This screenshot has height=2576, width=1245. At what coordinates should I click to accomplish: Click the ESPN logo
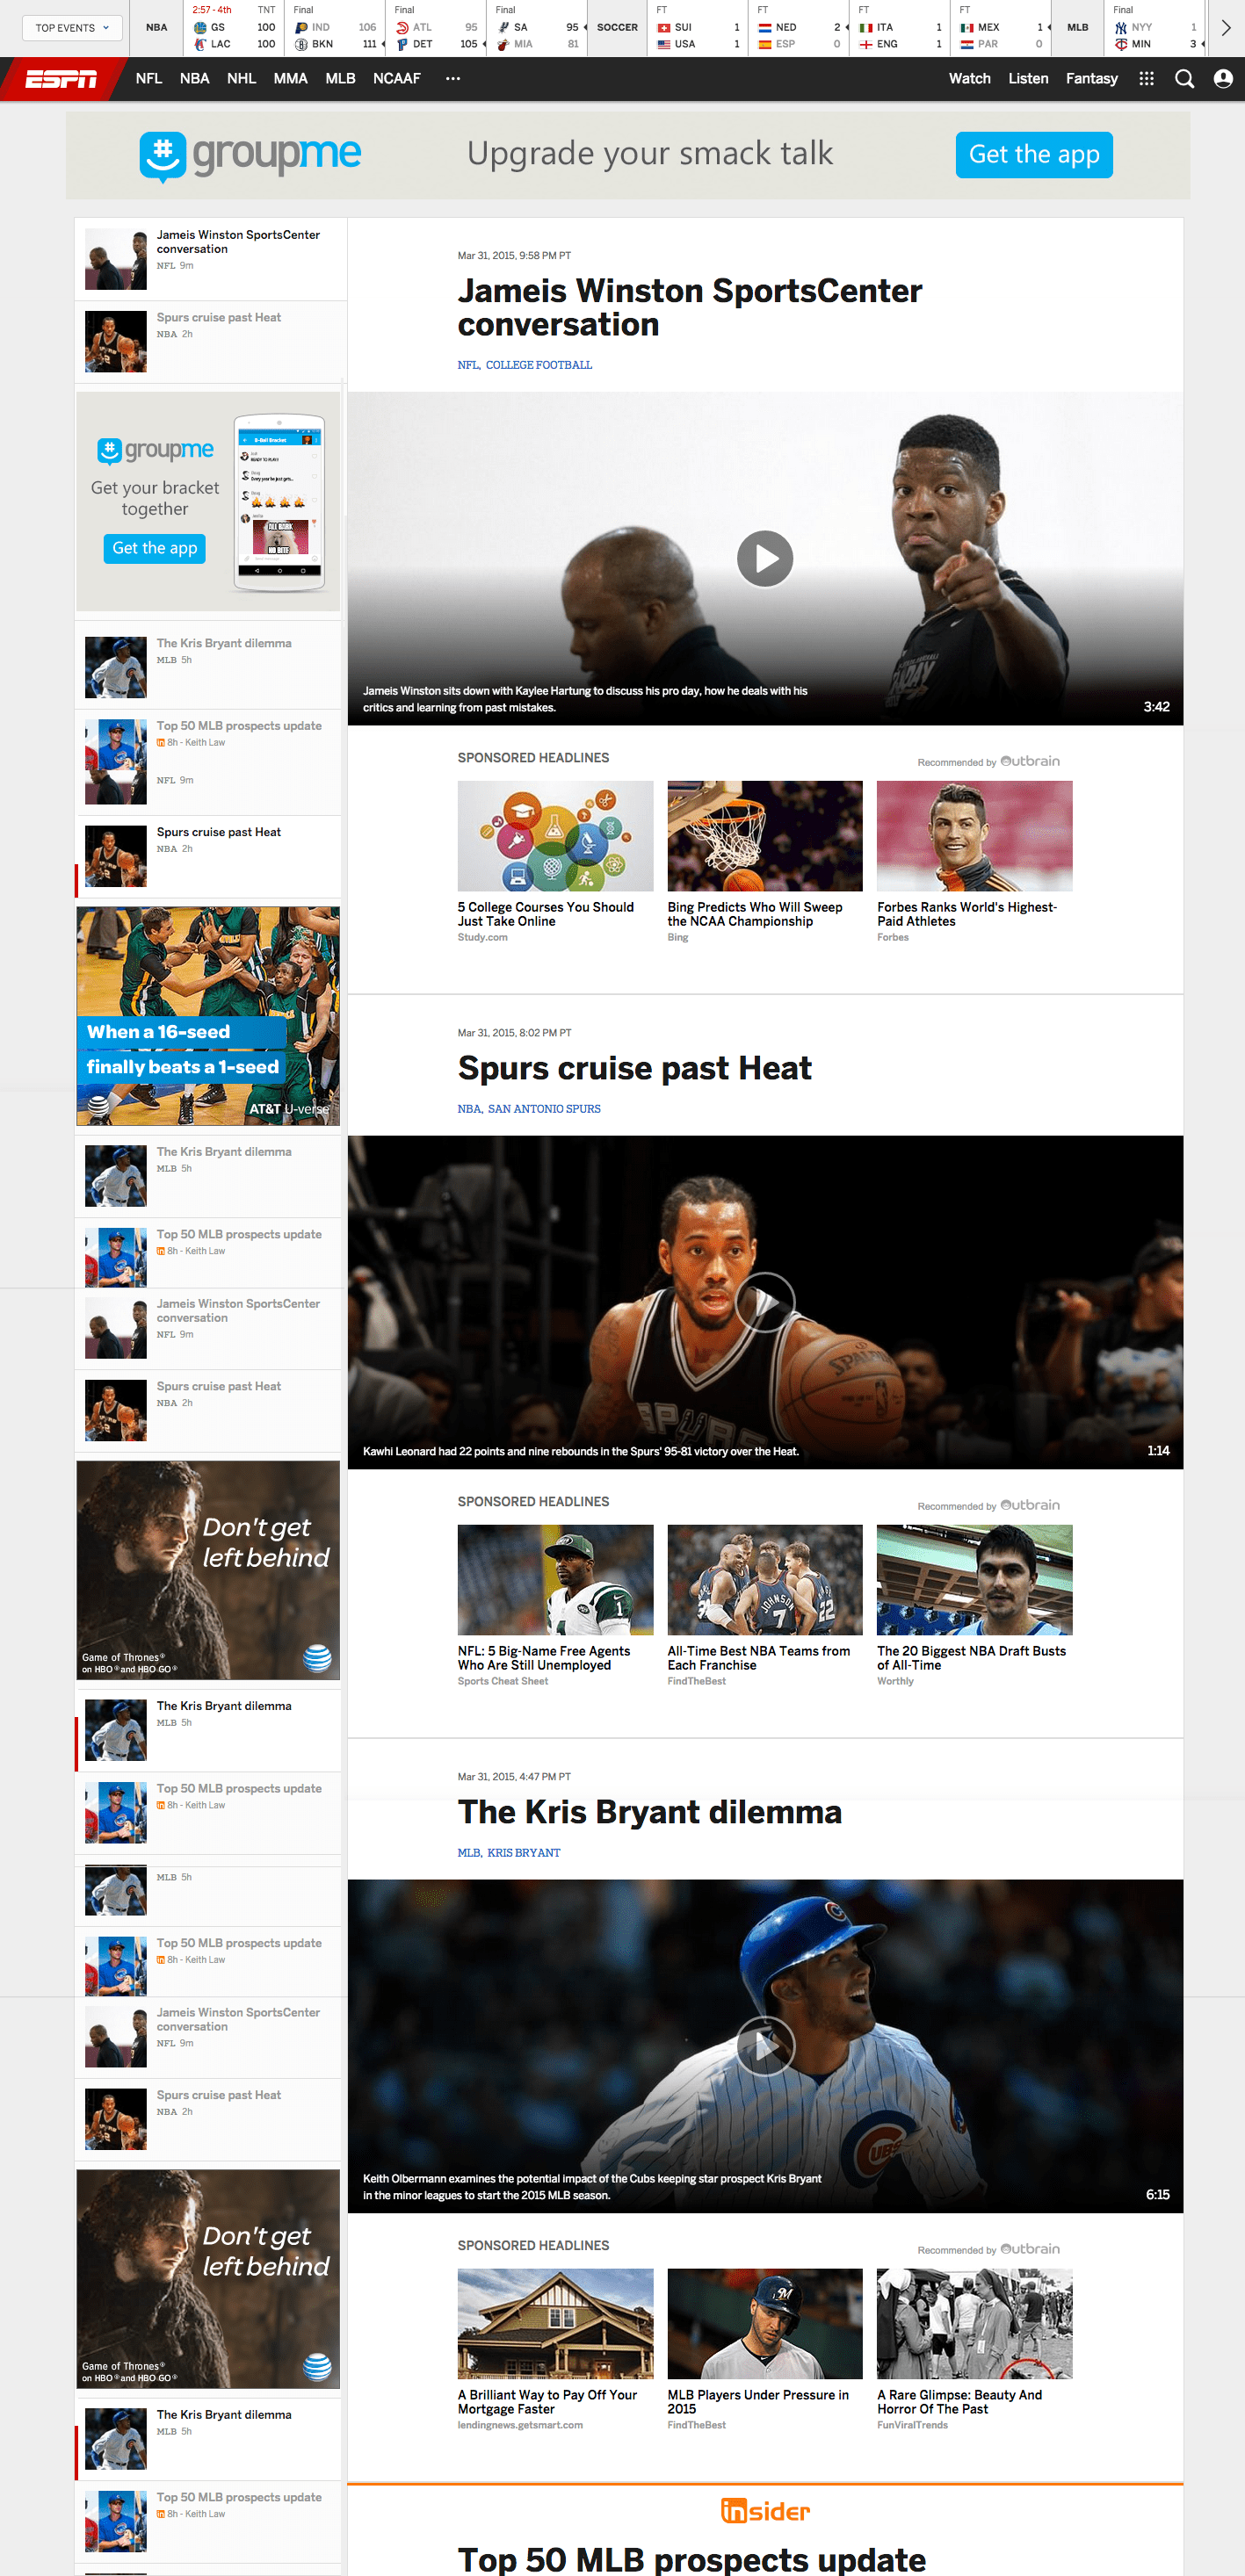61,79
